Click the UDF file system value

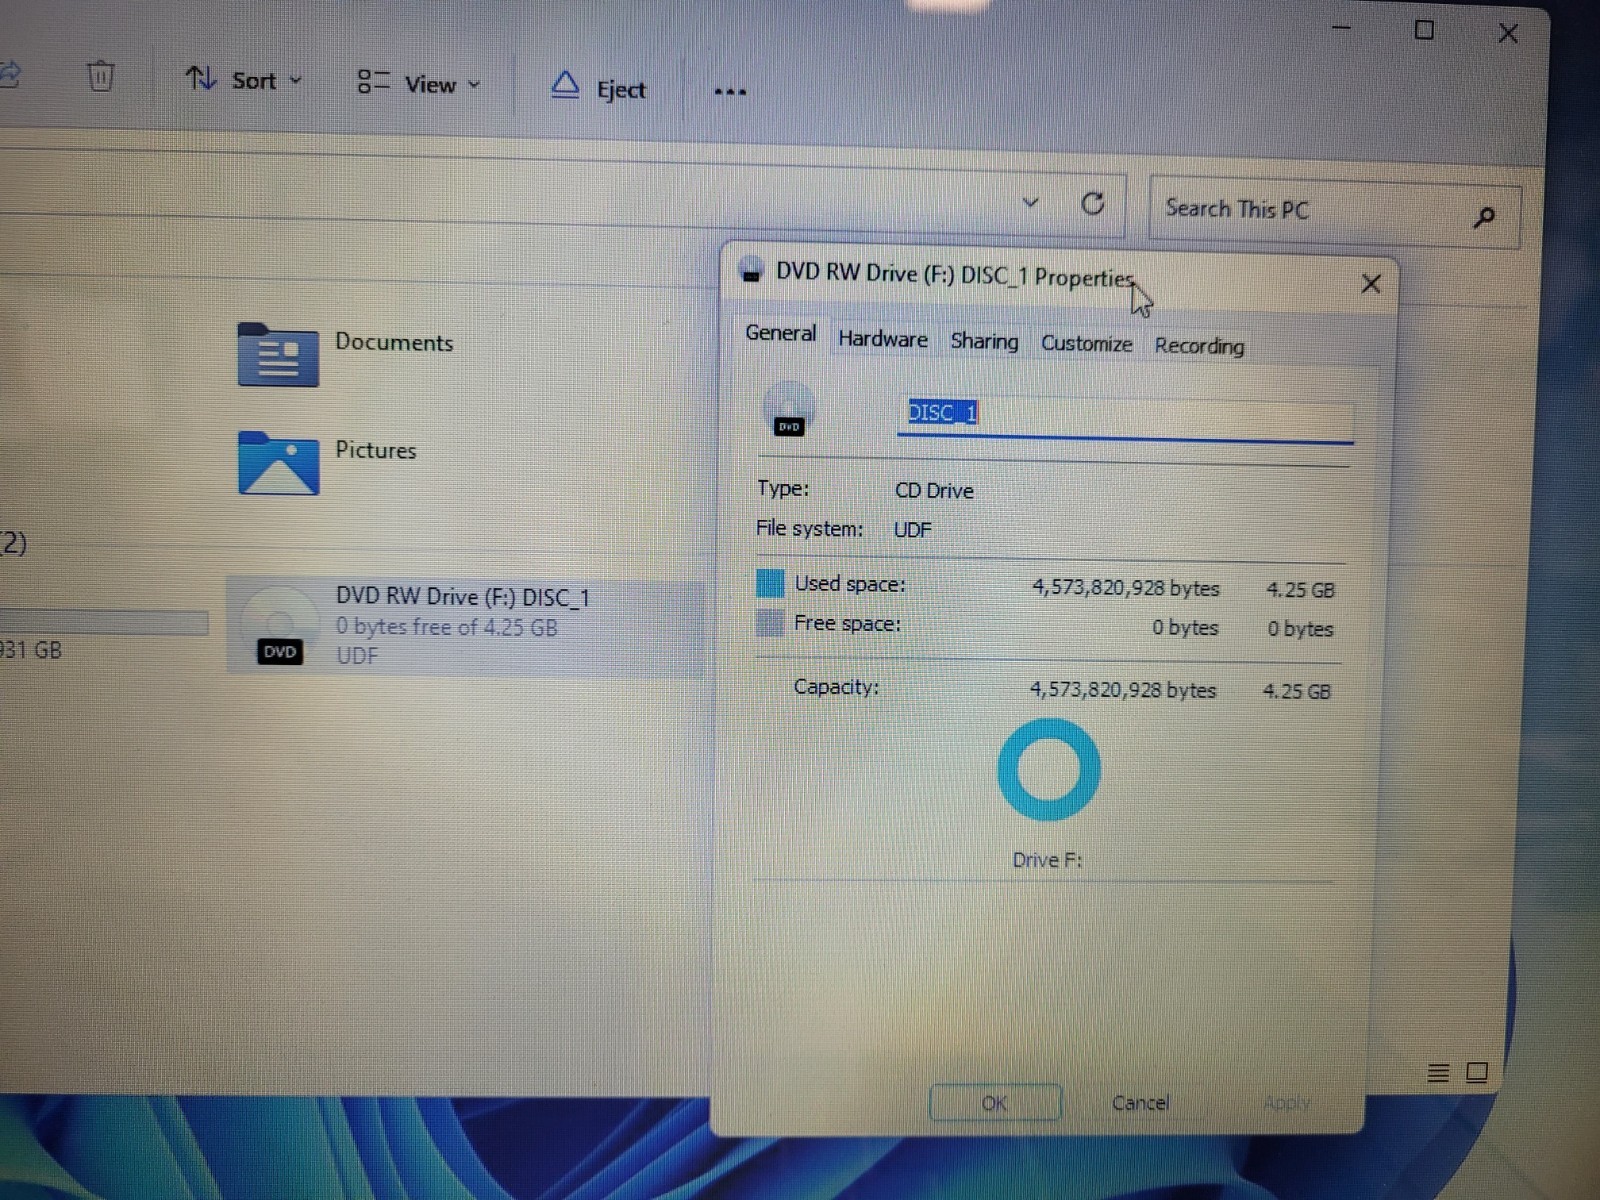(912, 530)
